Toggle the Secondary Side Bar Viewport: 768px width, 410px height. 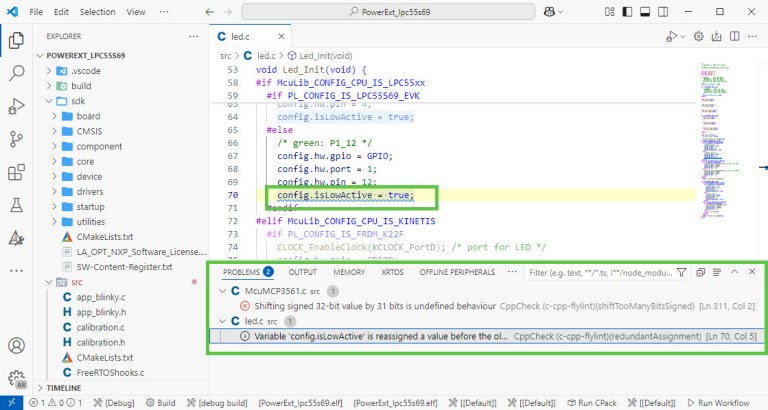coord(663,12)
